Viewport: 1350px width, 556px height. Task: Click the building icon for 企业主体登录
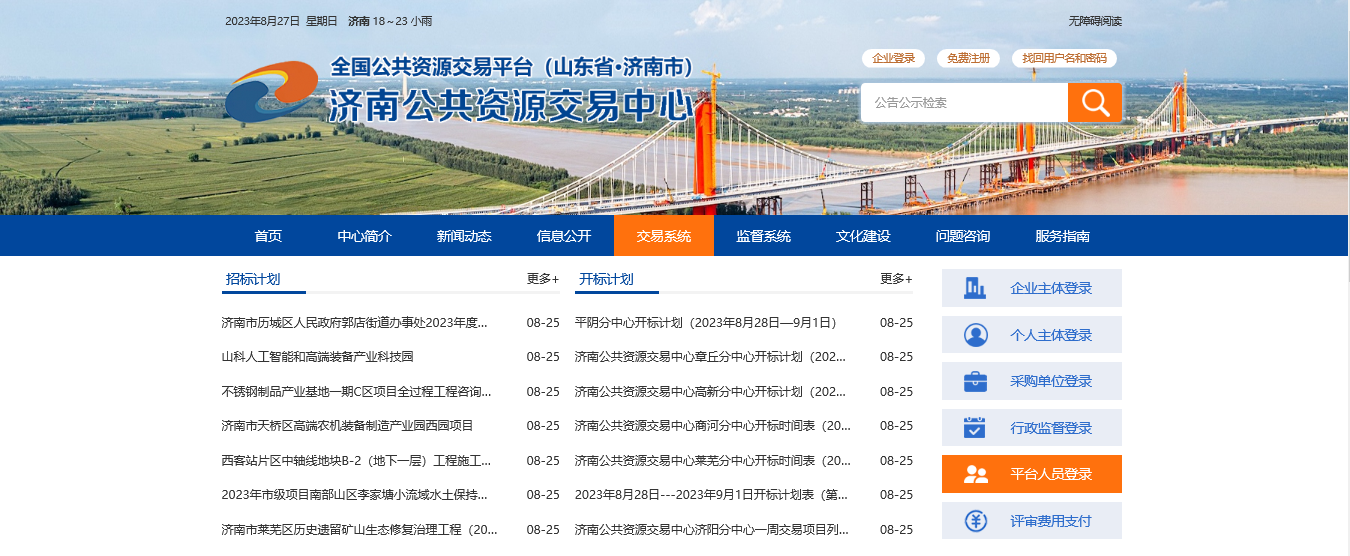tap(974, 288)
